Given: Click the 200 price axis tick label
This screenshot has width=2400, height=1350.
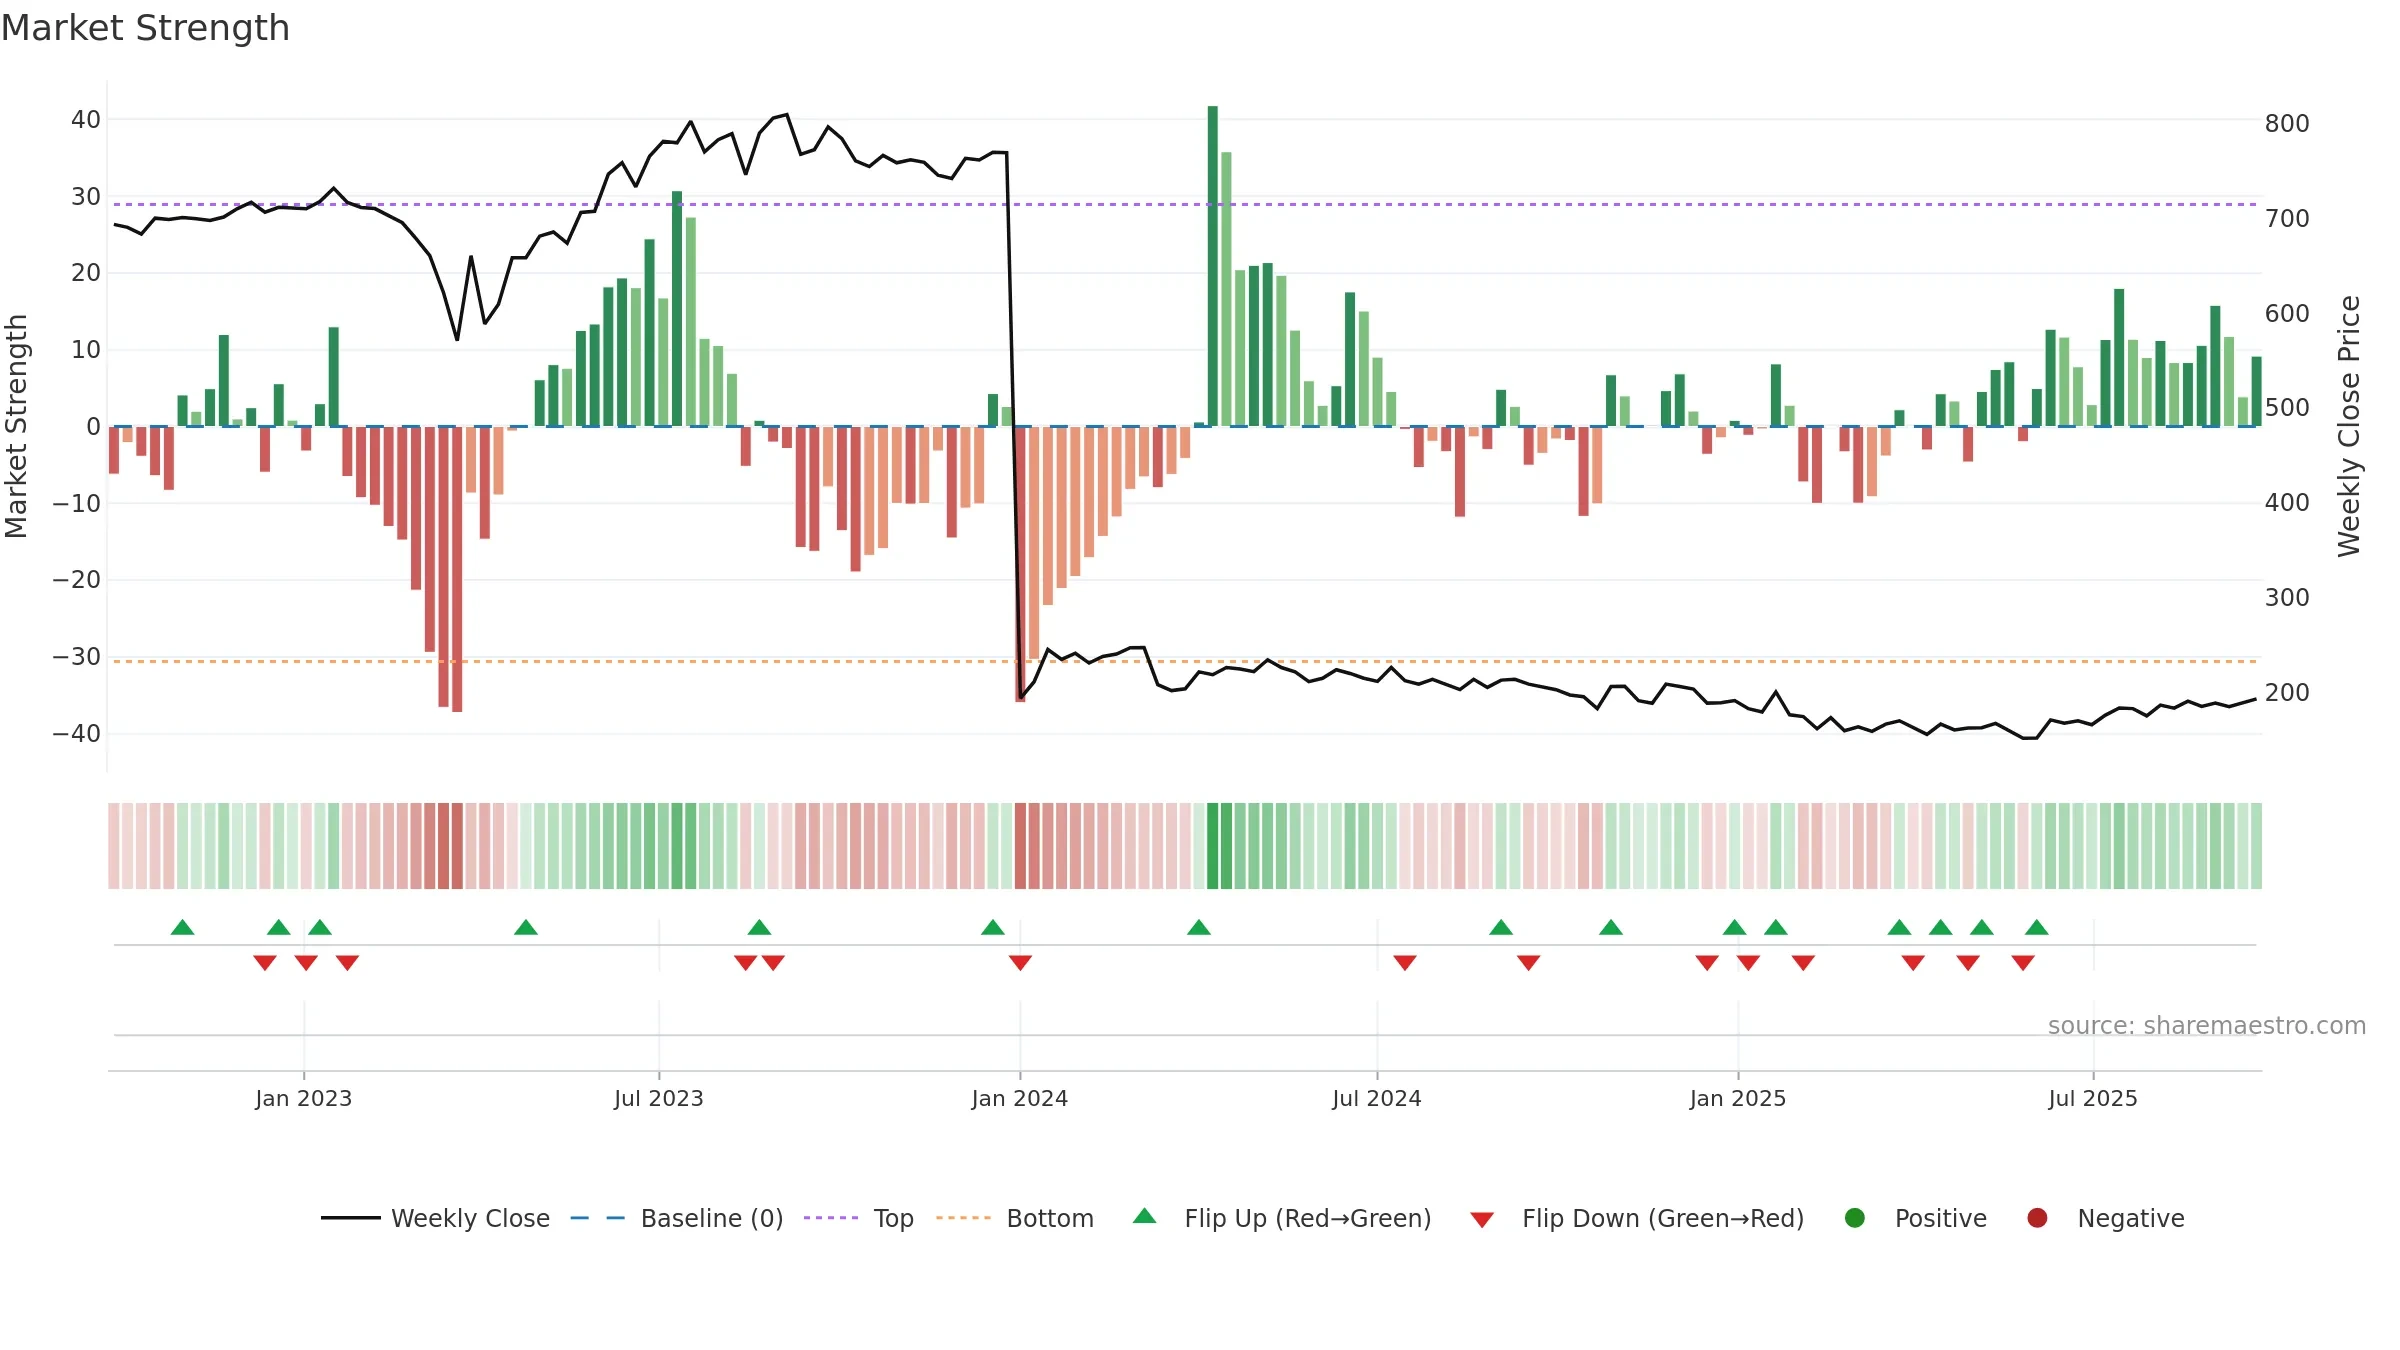Looking at the screenshot, I should click(x=2287, y=693).
